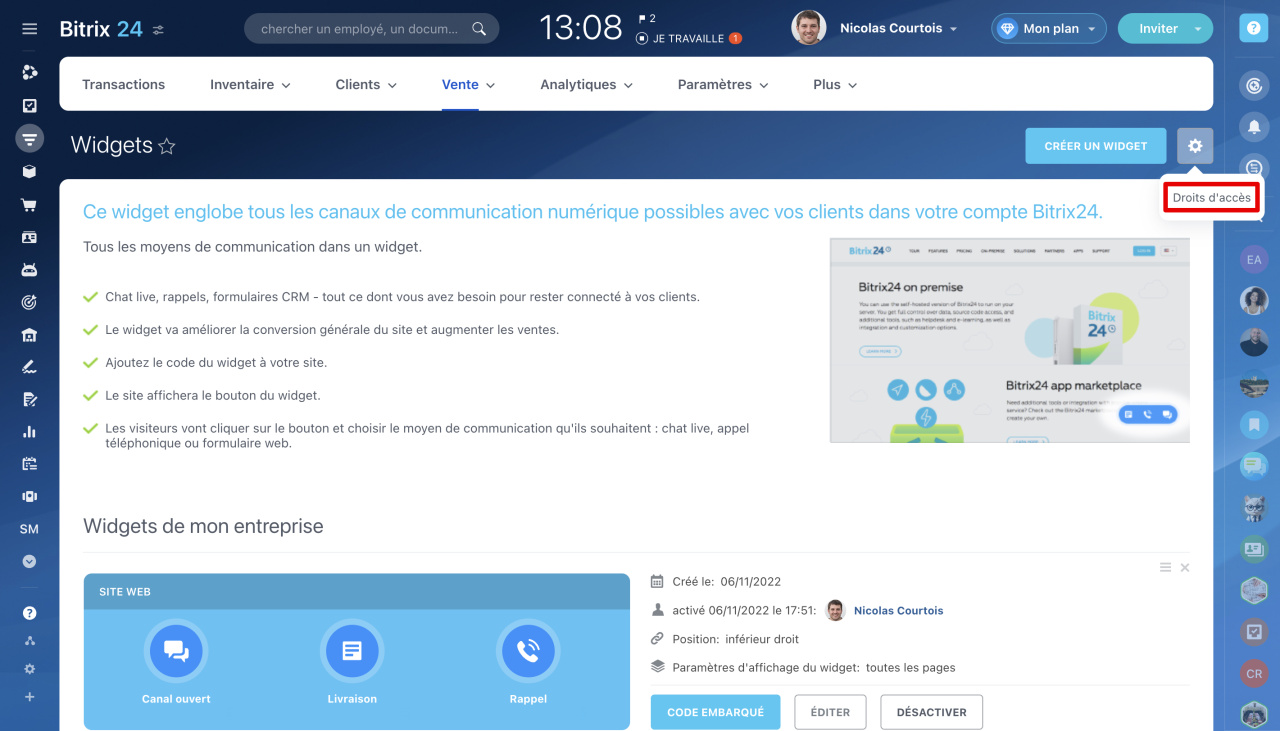Open the SM item in left sidebar
Image resolution: width=1280 pixels, height=731 pixels.
point(29,529)
